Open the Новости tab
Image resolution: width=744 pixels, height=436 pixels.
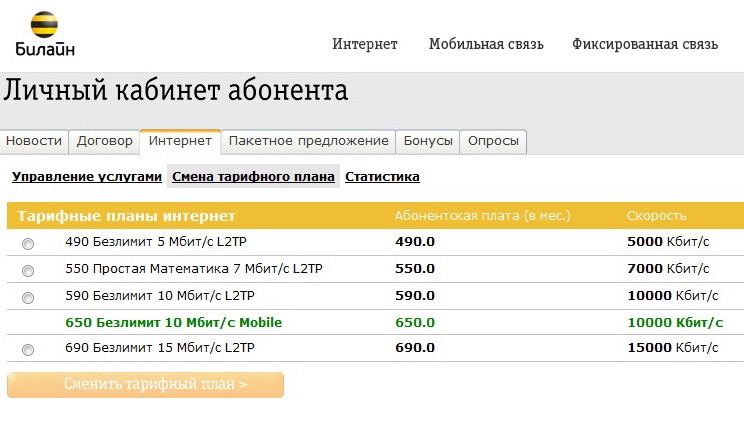[34, 141]
